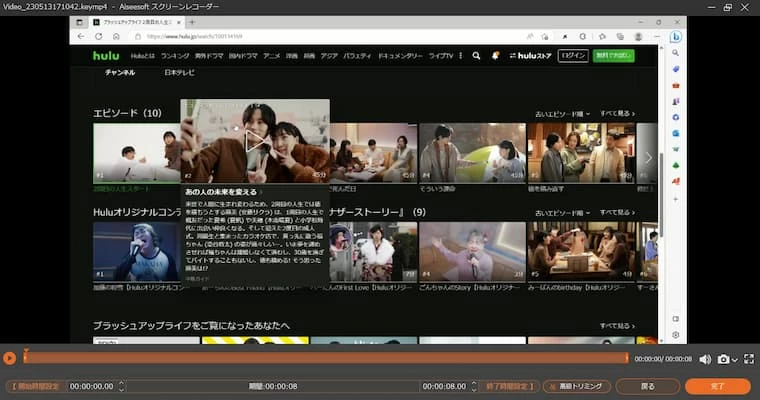Image resolution: width=760 pixels, height=400 pixels.
Task: Play the recorded video preview
Action: click(9, 358)
